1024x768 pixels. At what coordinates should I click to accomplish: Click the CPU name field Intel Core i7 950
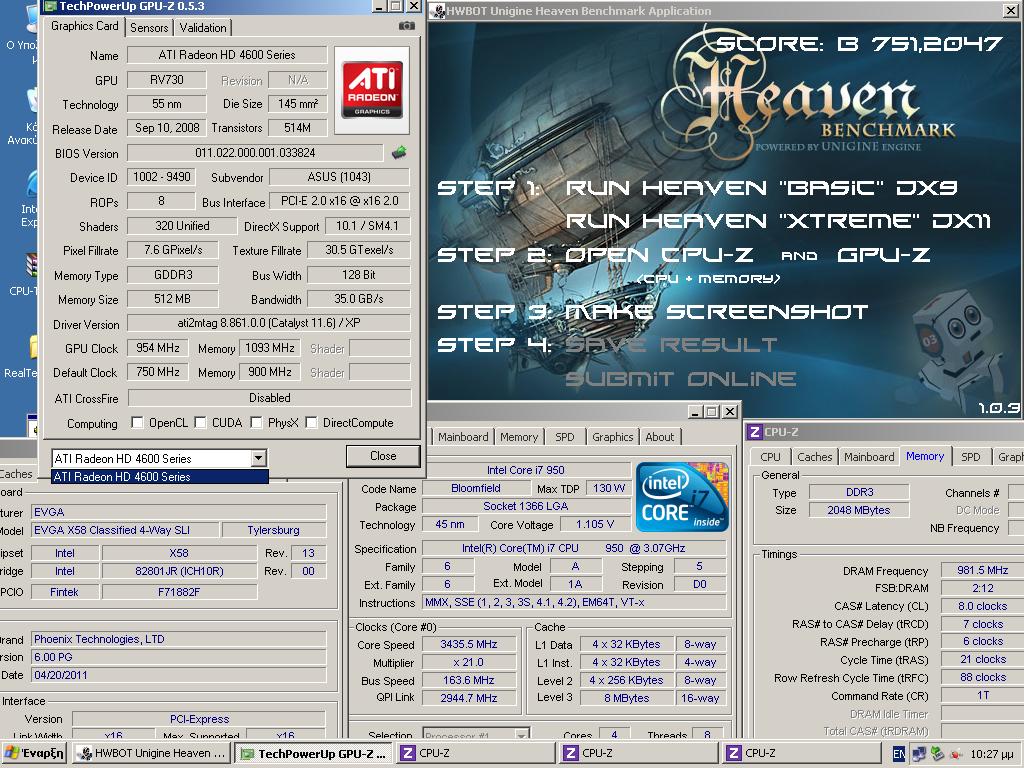click(526, 470)
